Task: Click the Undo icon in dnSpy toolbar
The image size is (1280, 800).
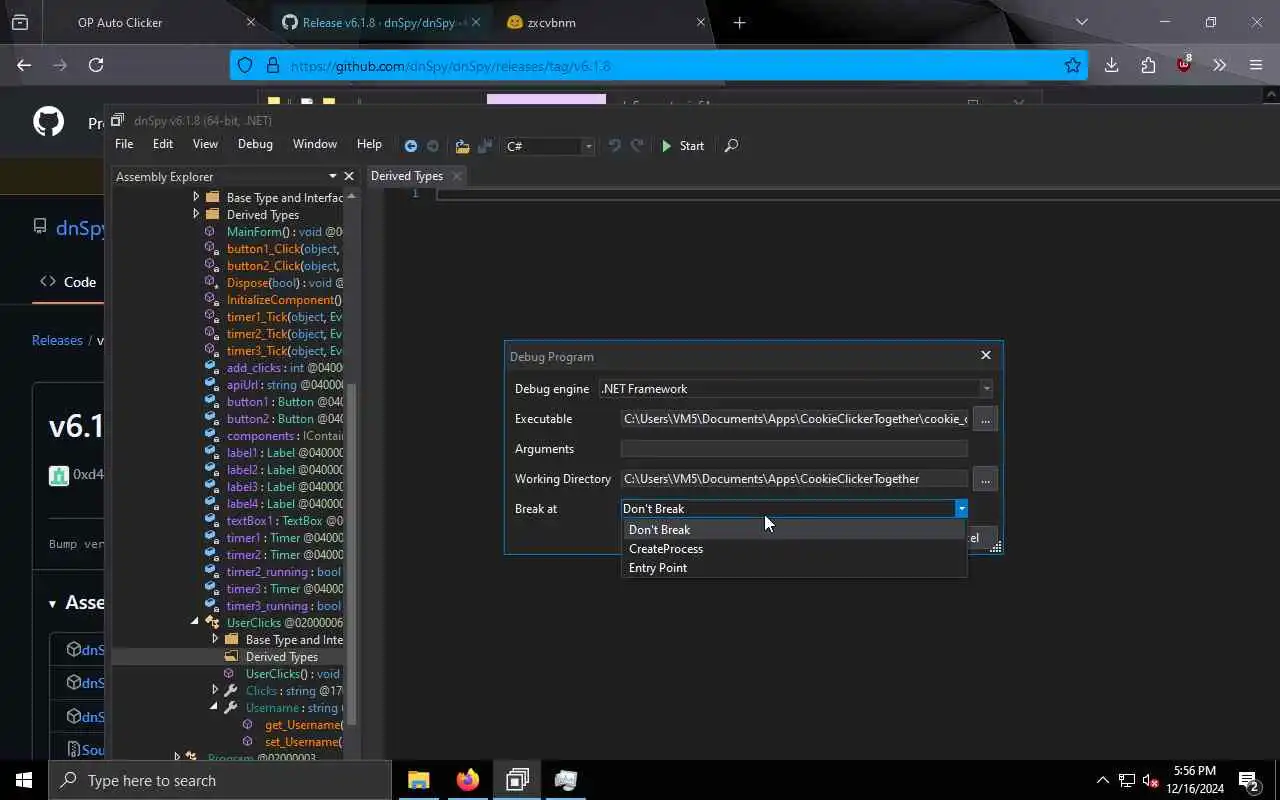Action: point(614,146)
